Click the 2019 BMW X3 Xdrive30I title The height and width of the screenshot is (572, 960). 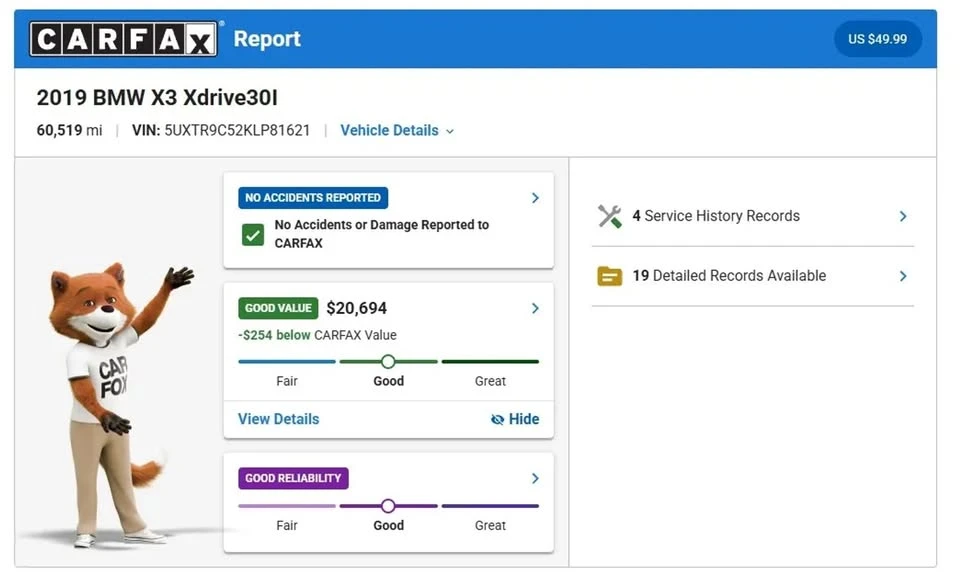157,98
